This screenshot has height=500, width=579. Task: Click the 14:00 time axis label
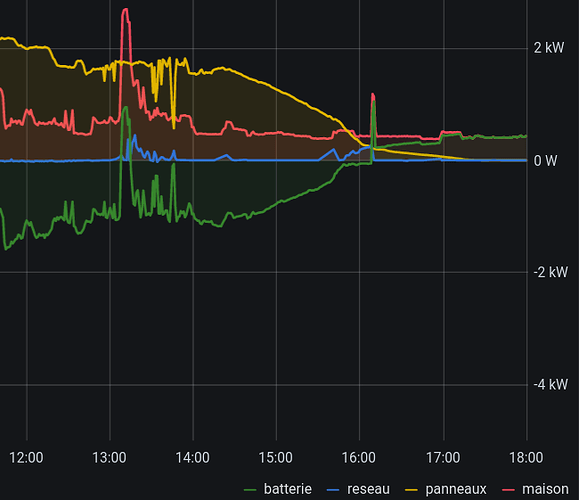click(192, 458)
